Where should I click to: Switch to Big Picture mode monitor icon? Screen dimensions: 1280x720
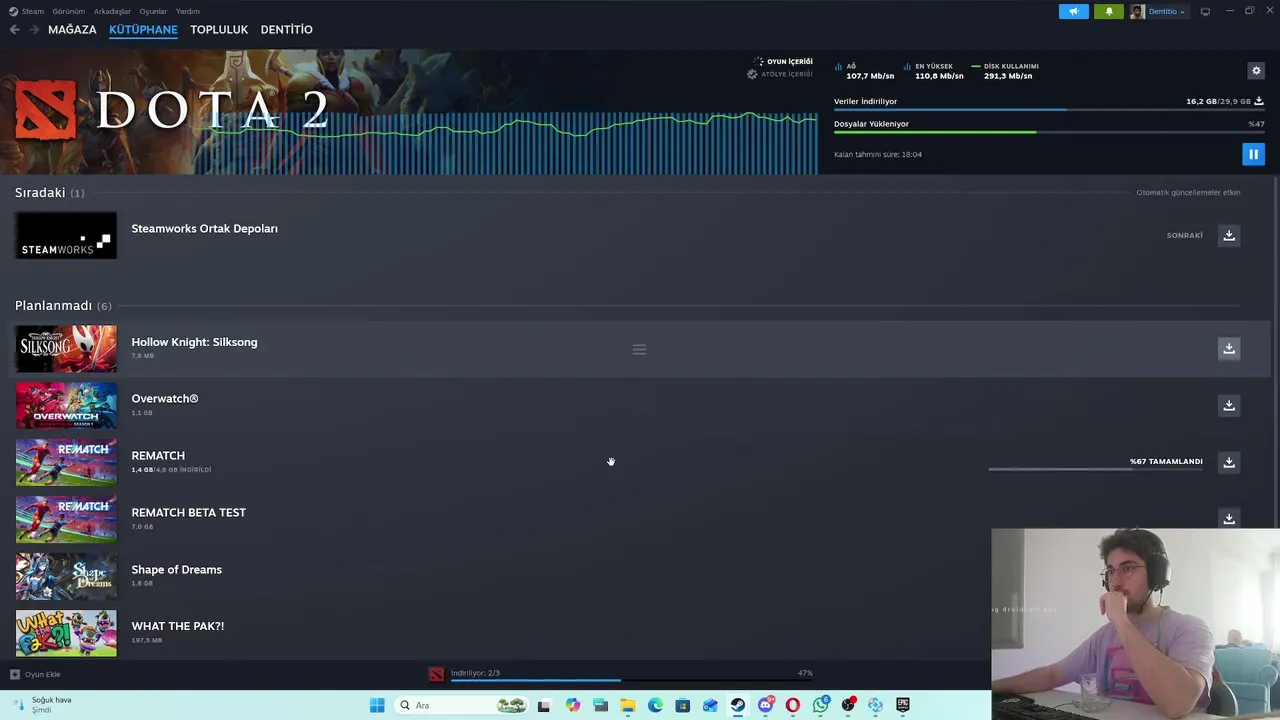pyautogui.click(x=1205, y=11)
